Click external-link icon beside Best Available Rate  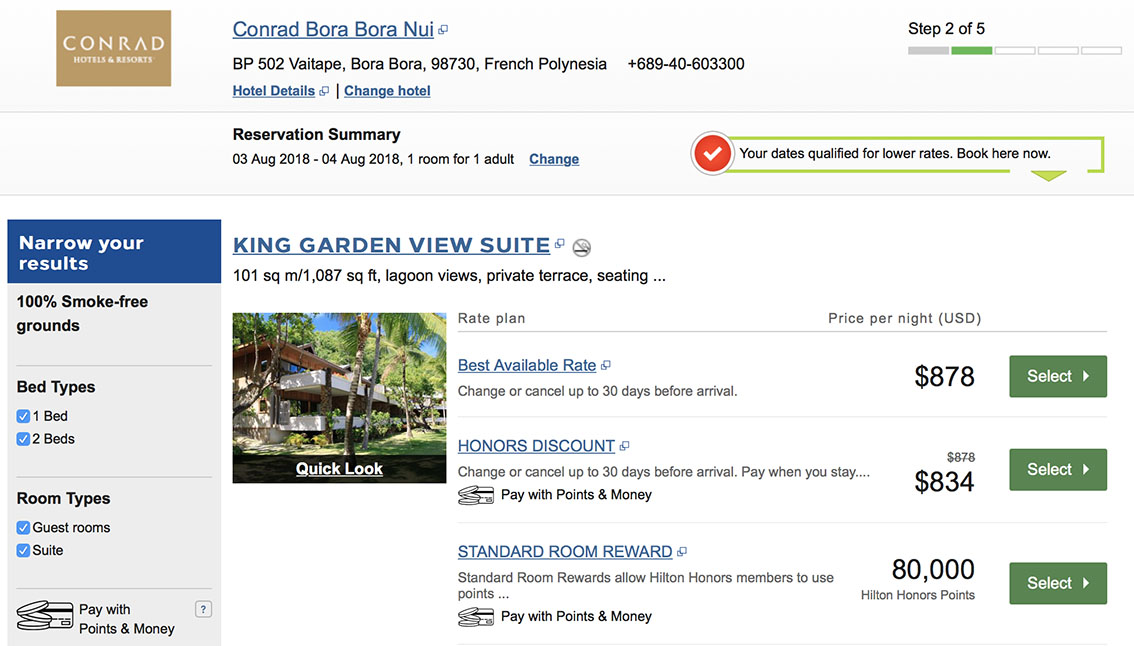[606, 365]
